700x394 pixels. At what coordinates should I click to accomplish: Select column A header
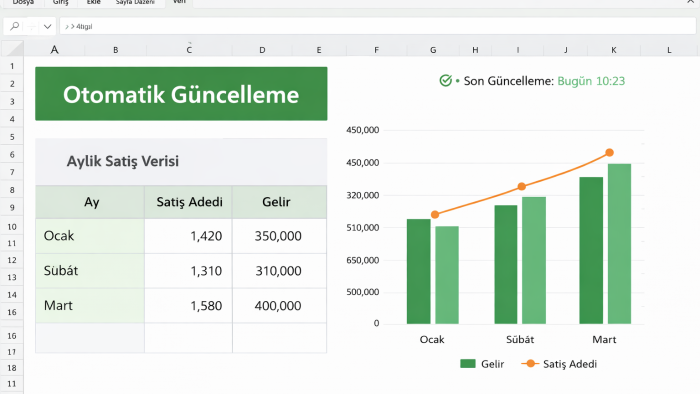tap(54, 50)
